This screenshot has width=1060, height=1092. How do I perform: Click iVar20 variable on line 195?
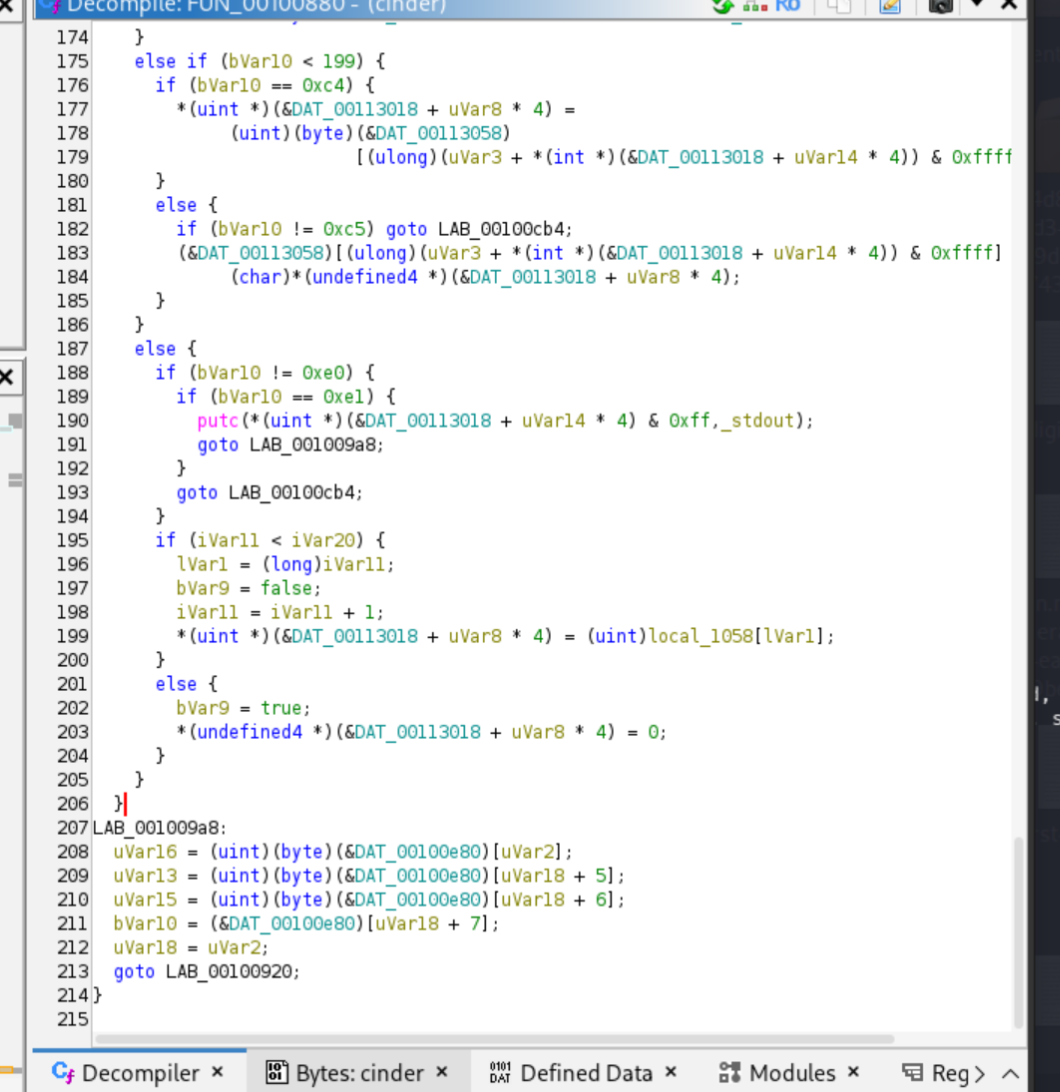tap(323, 540)
